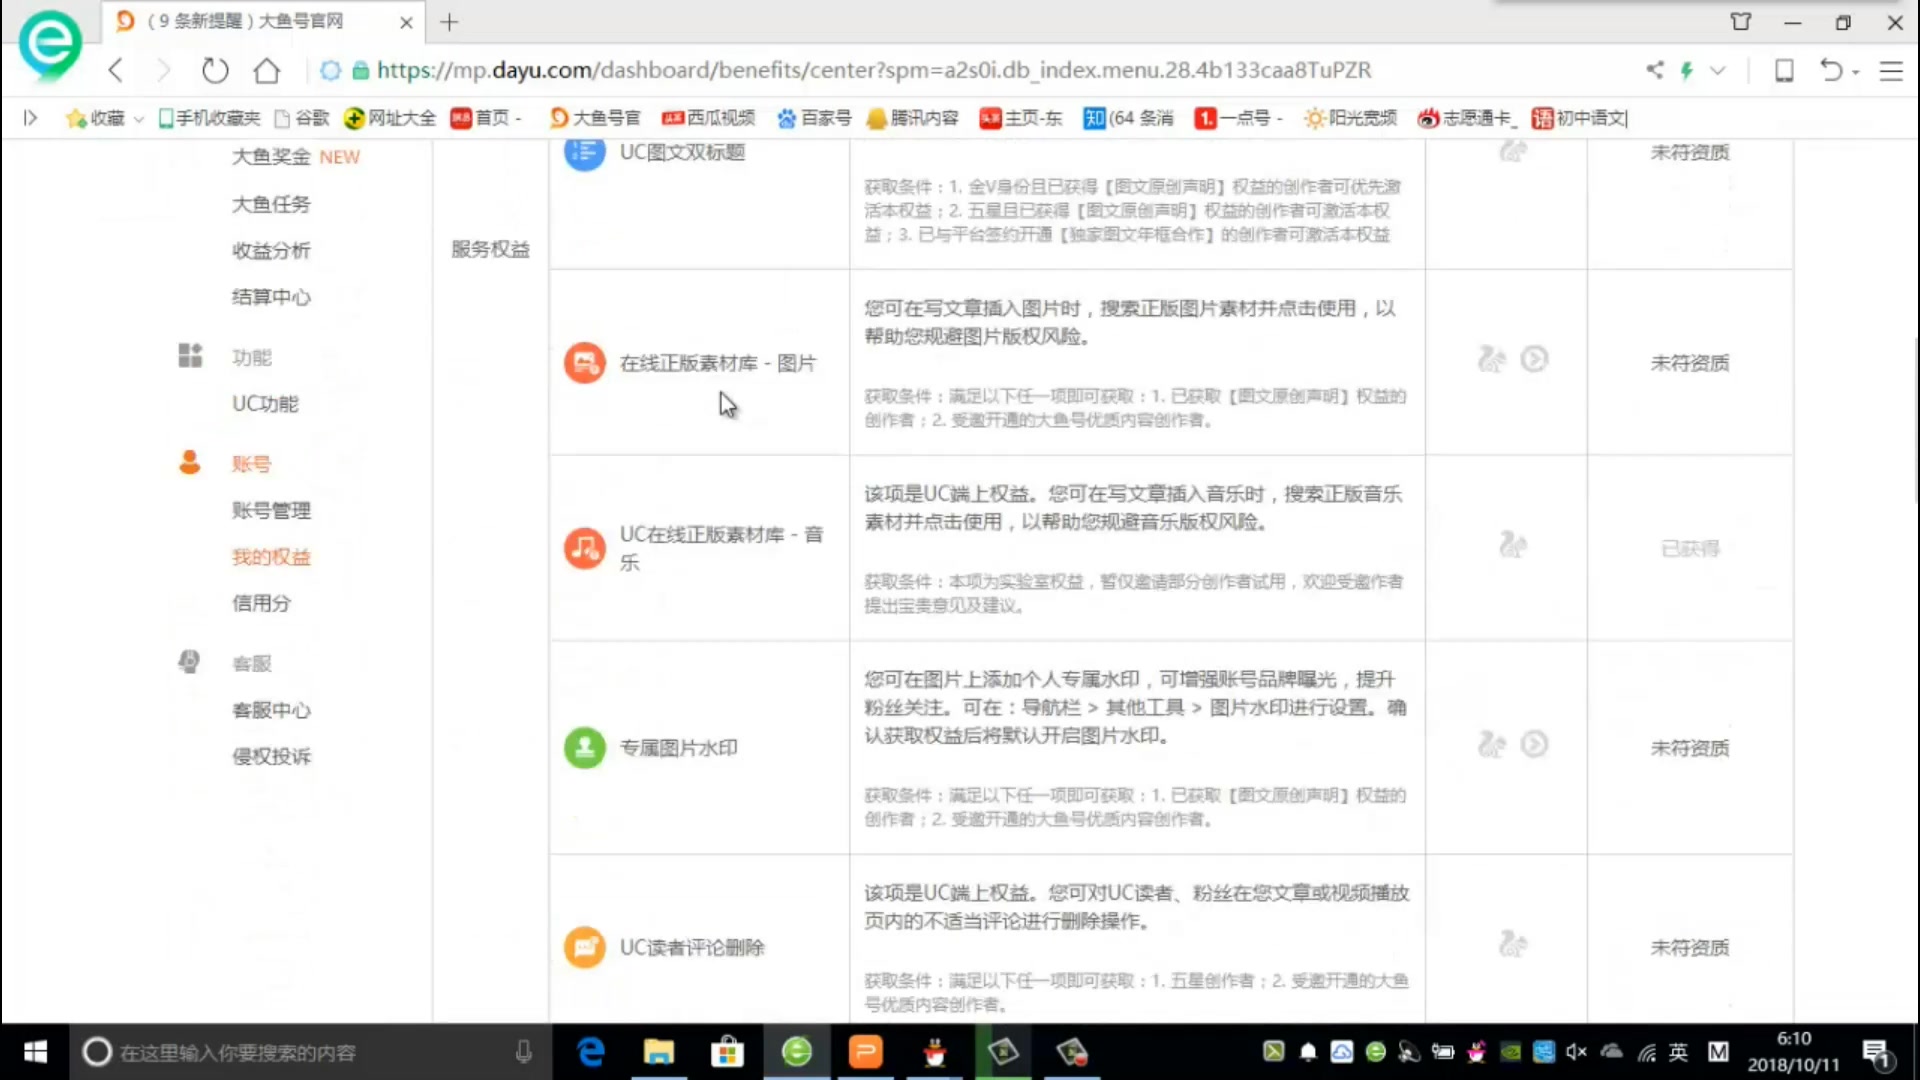This screenshot has width=1920, height=1080.
Task: Click the share icon in address bar
Action: 1655,70
